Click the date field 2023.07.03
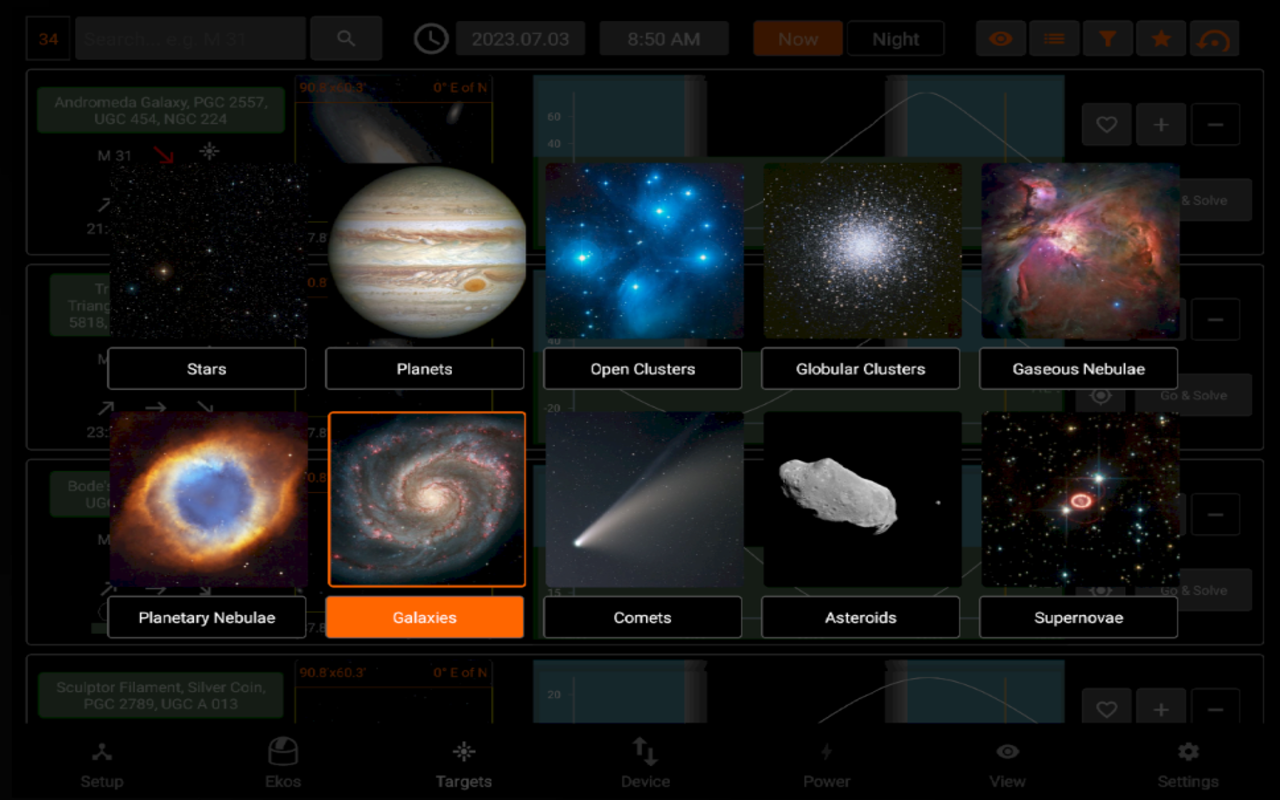 pyautogui.click(x=520, y=39)
